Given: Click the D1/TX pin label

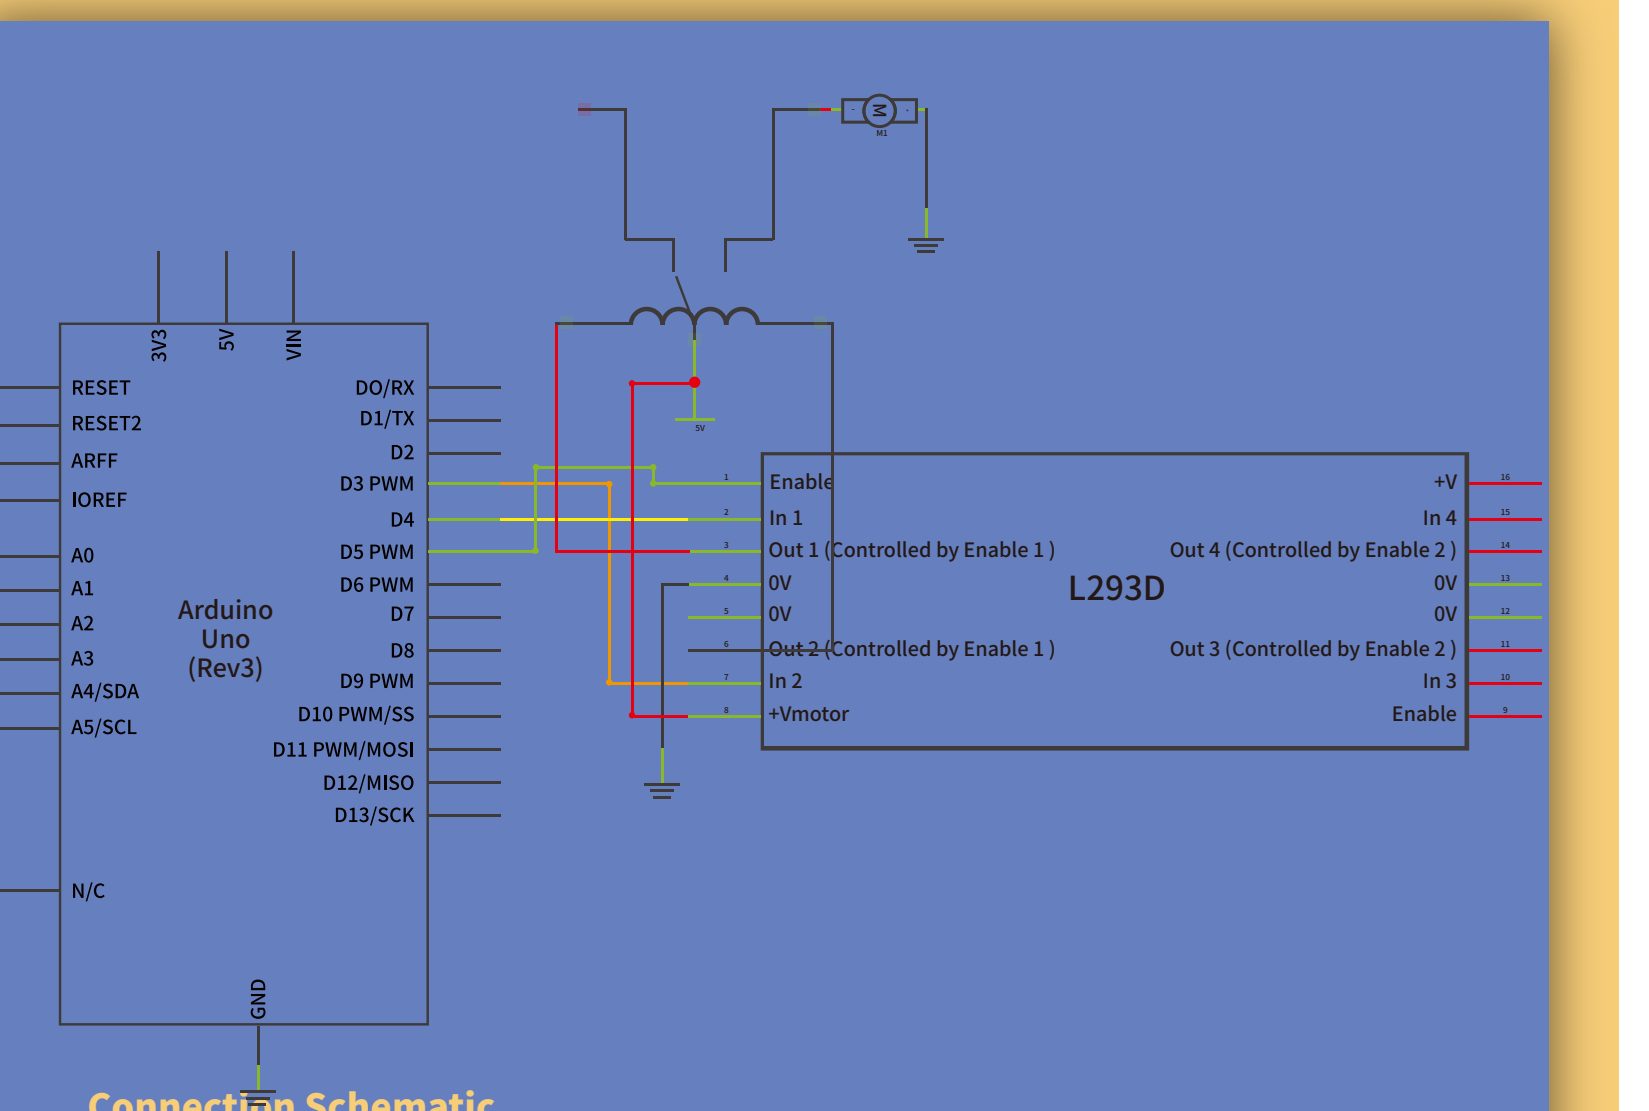Looking at the screenshot, I should (387, 419).
